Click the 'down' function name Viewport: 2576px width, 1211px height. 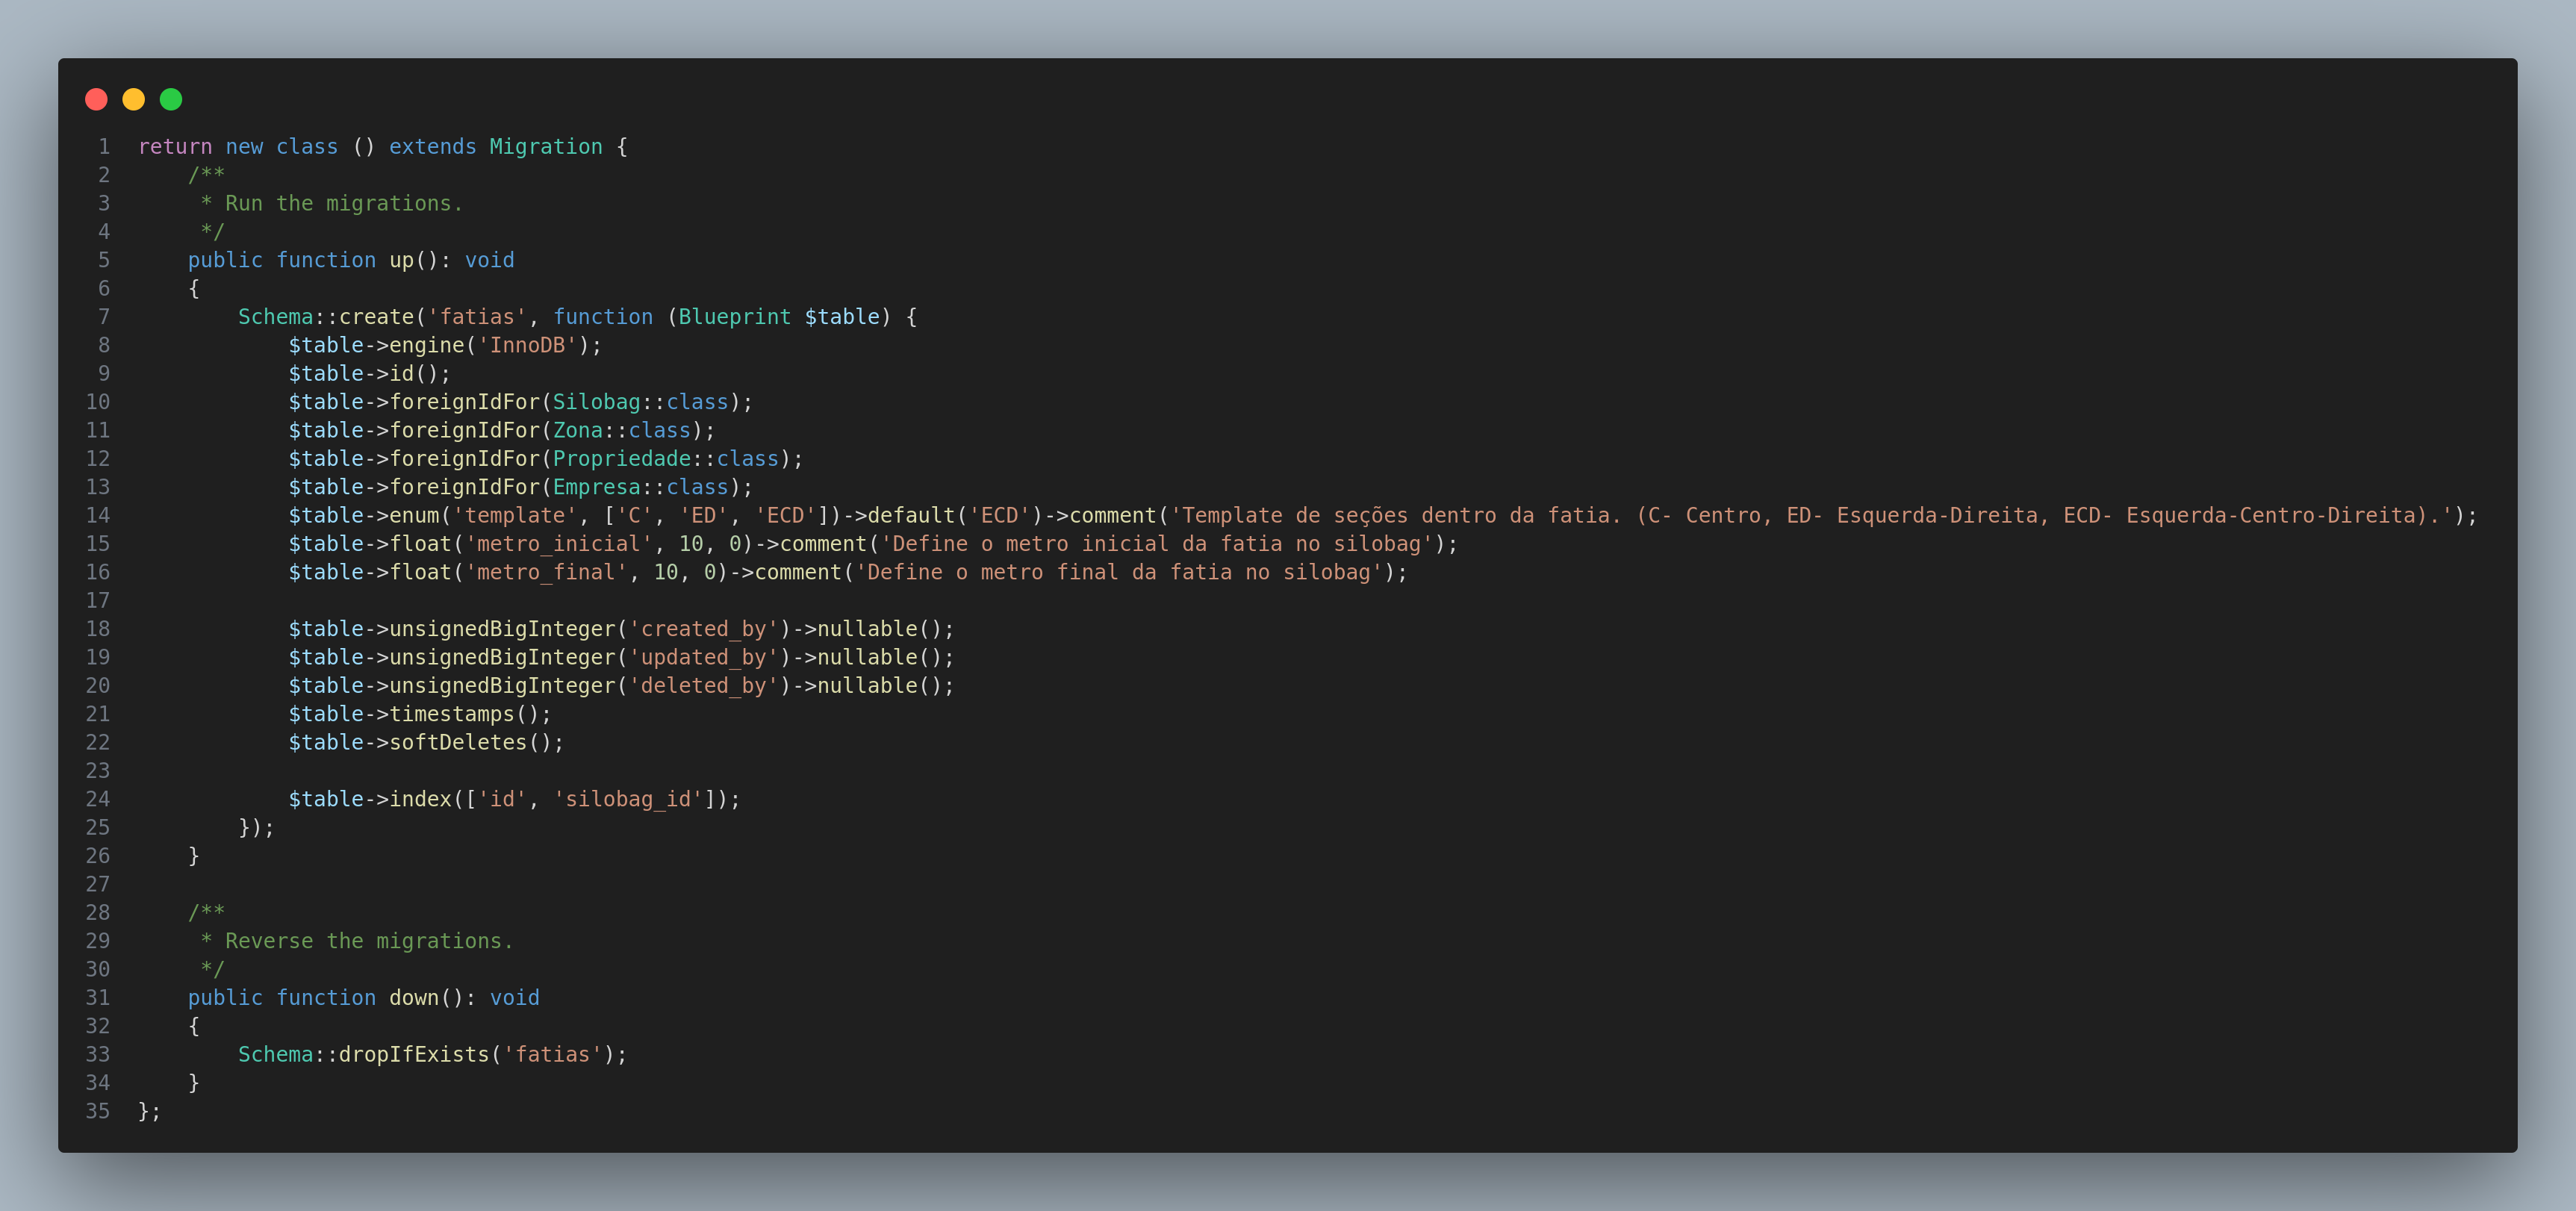point(413,998)
